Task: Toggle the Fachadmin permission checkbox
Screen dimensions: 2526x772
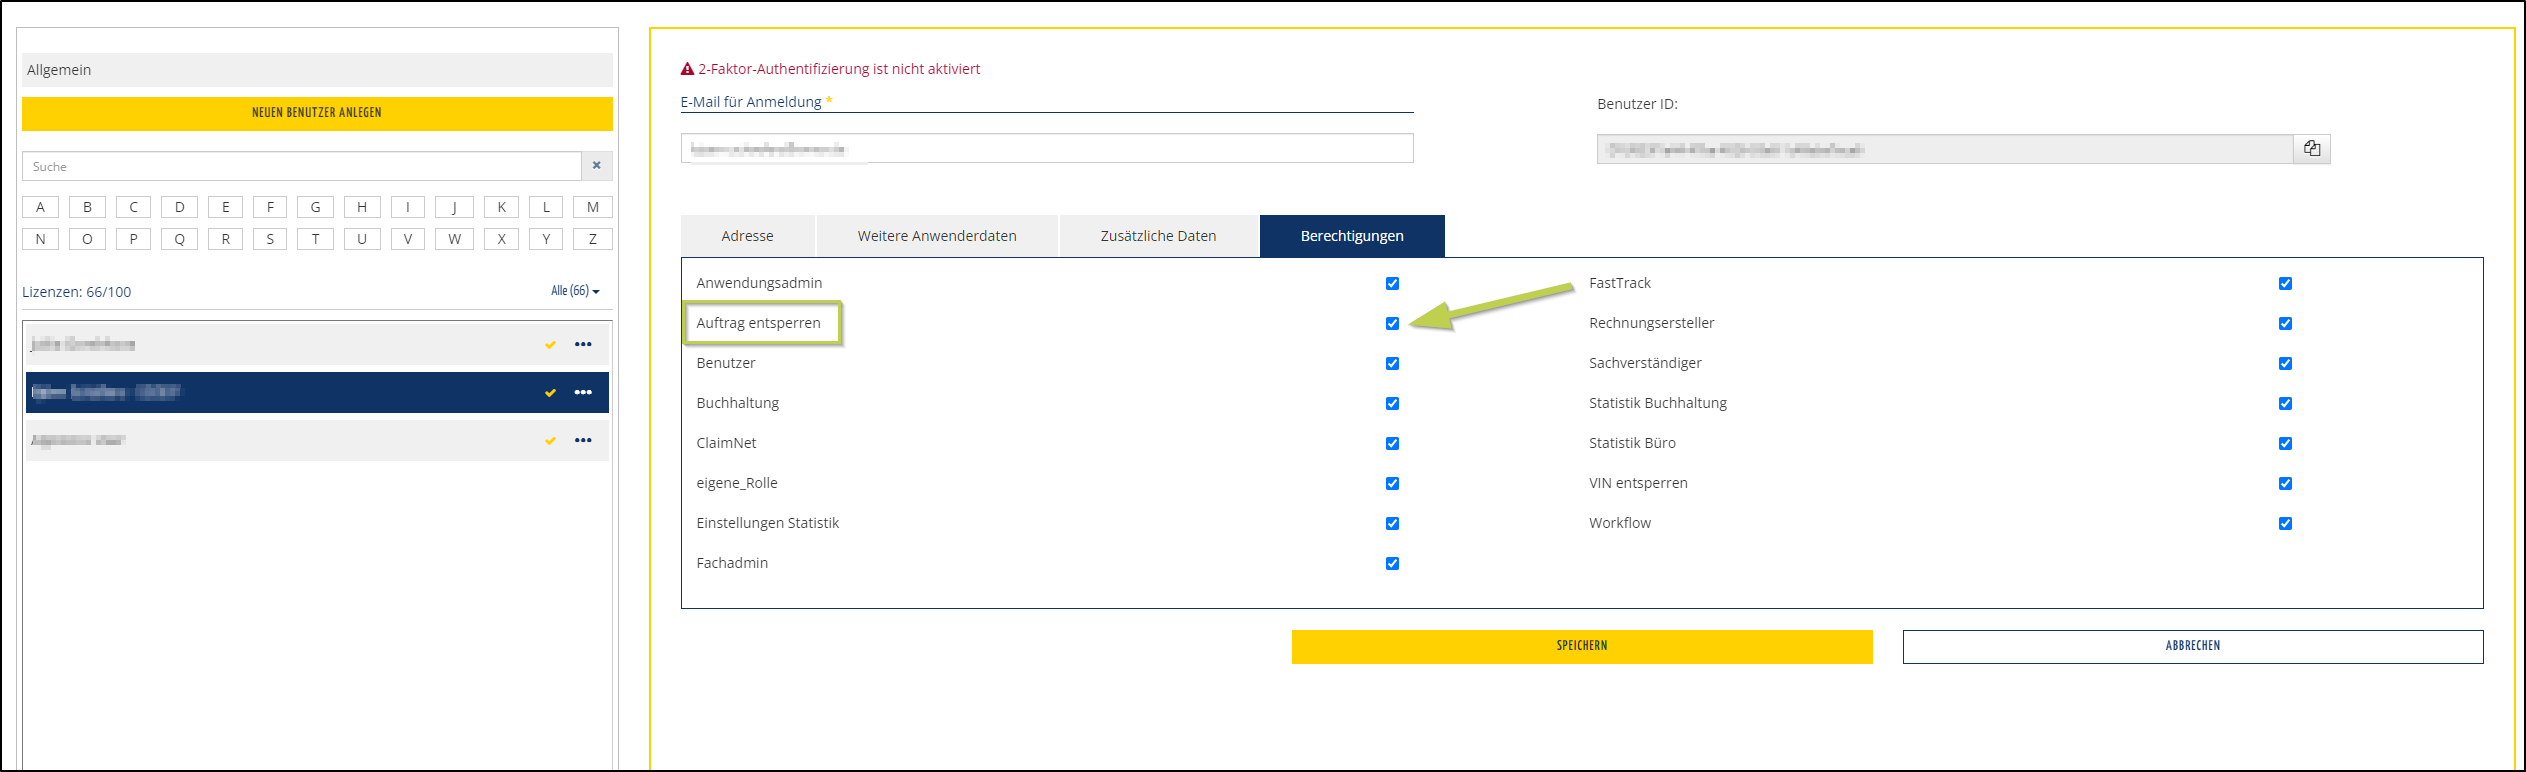Action: click(x=1392, y=564)
